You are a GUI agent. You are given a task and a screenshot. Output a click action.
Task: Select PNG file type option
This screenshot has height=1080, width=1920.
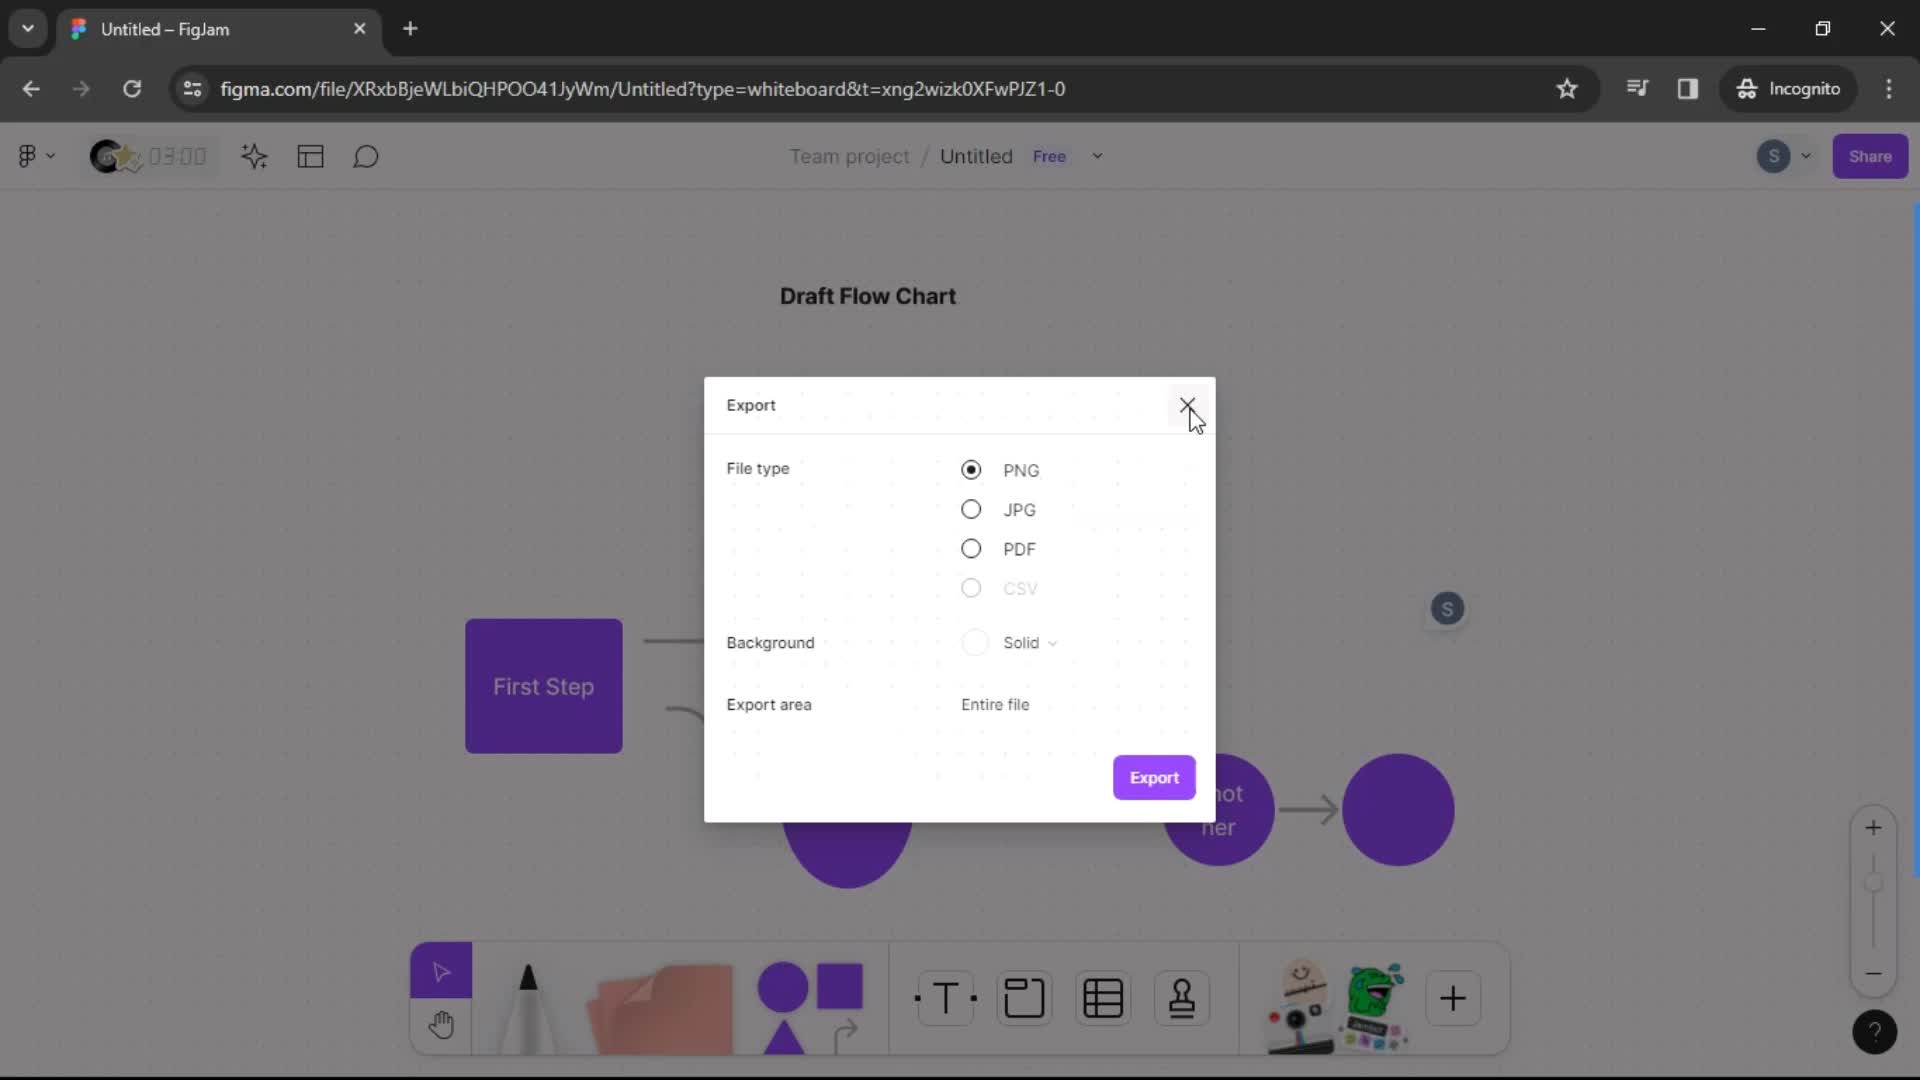(x=971, y=469)
